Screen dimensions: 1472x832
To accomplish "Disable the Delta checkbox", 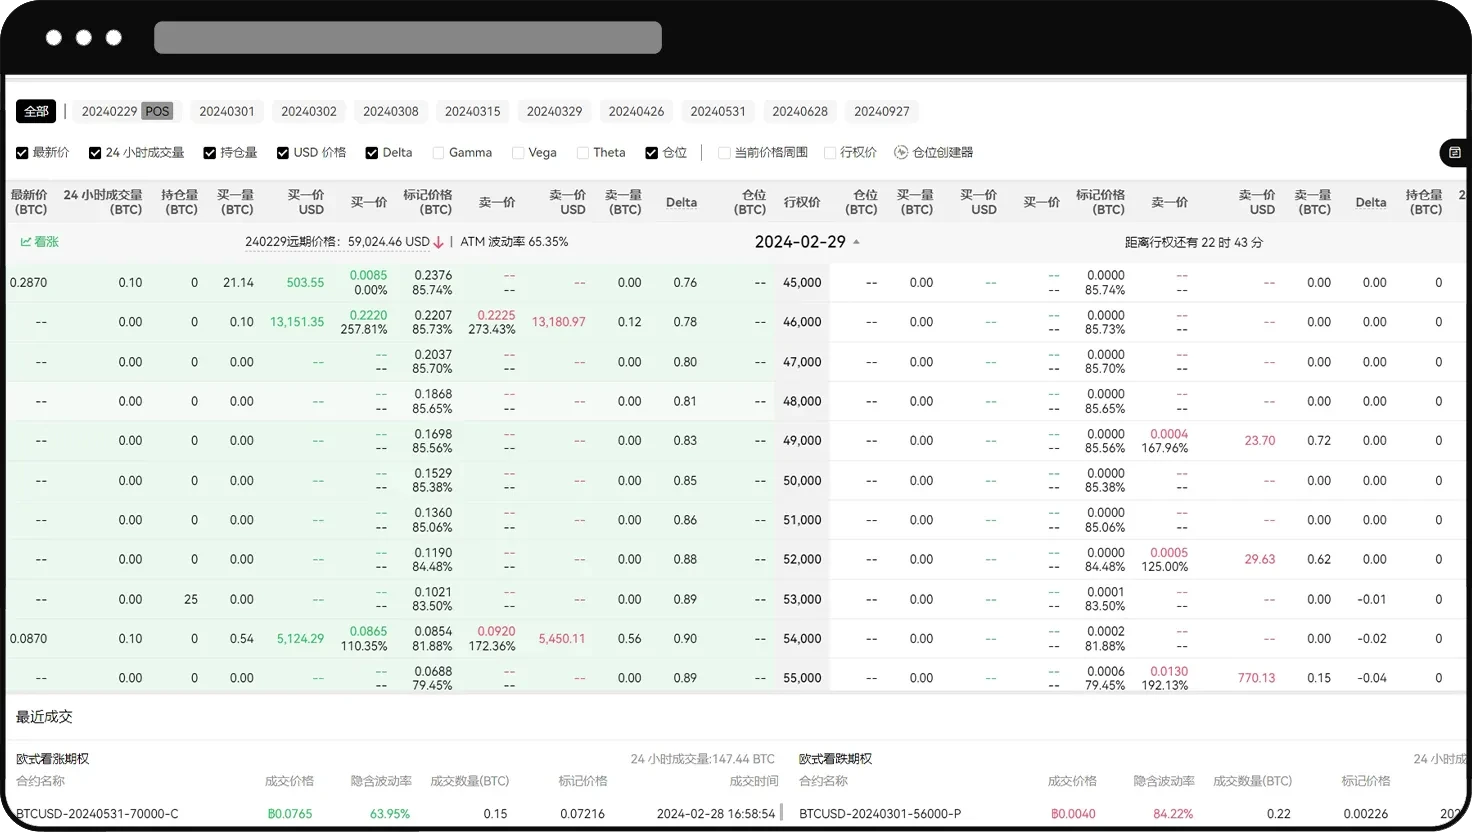I will coord(372,153).
